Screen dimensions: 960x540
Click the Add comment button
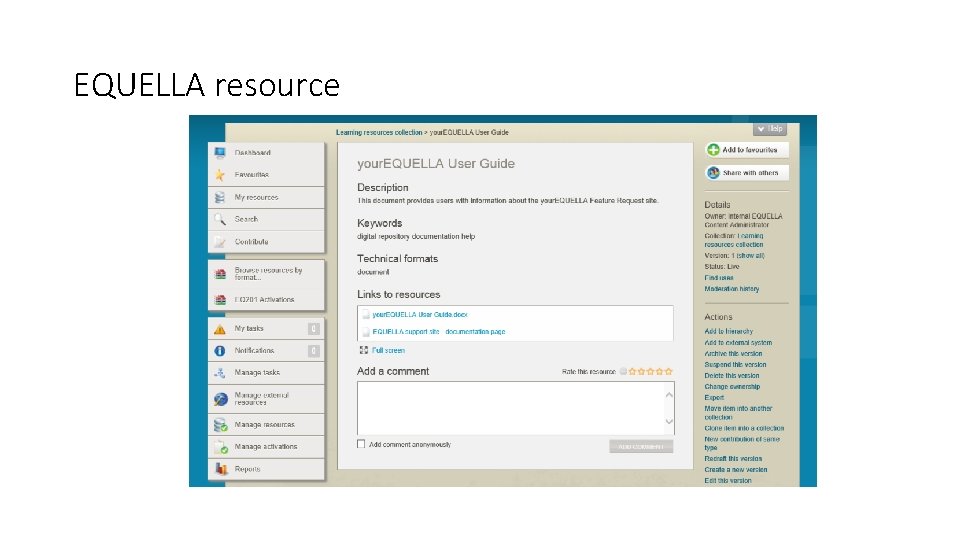(641, 446)
